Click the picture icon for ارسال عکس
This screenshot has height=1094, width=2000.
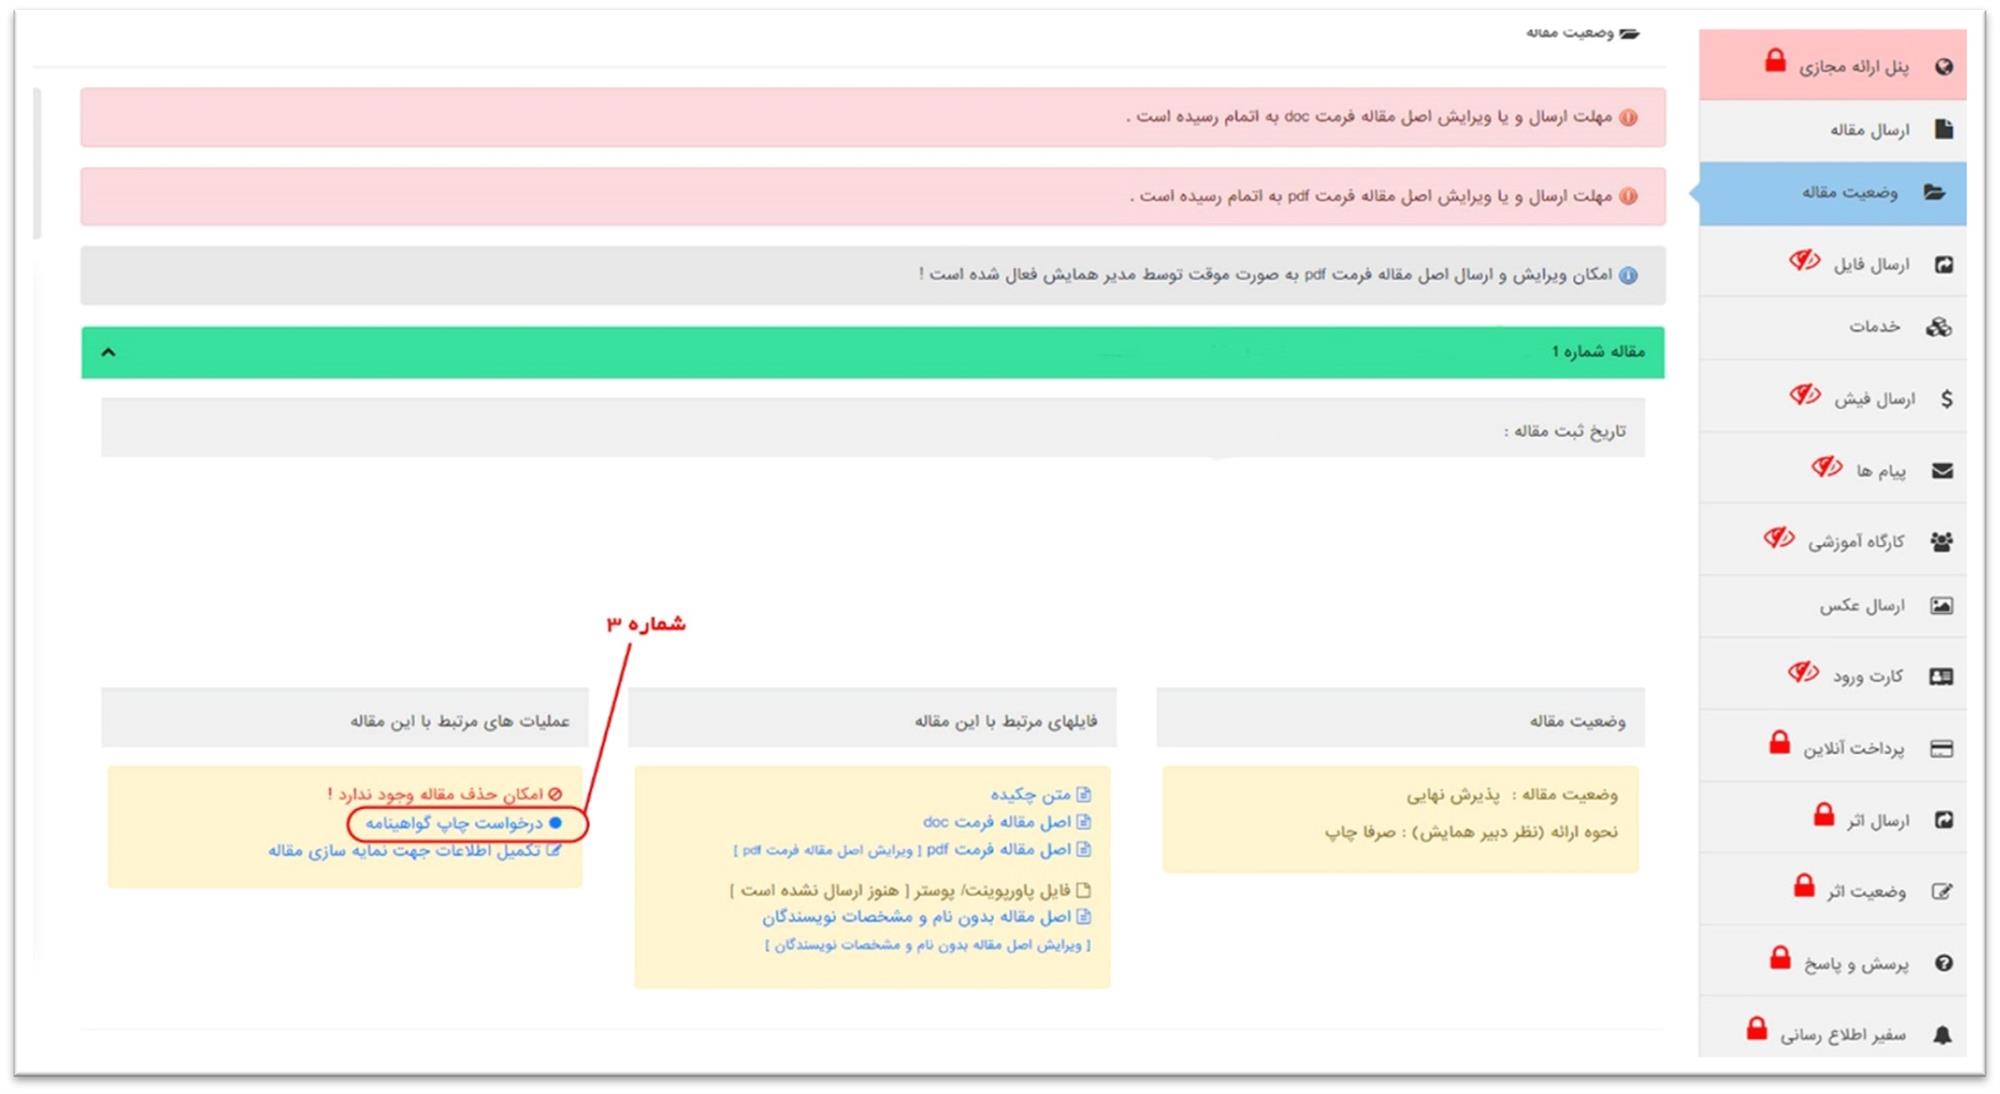pyautogui.click(x=1941, y=606)
